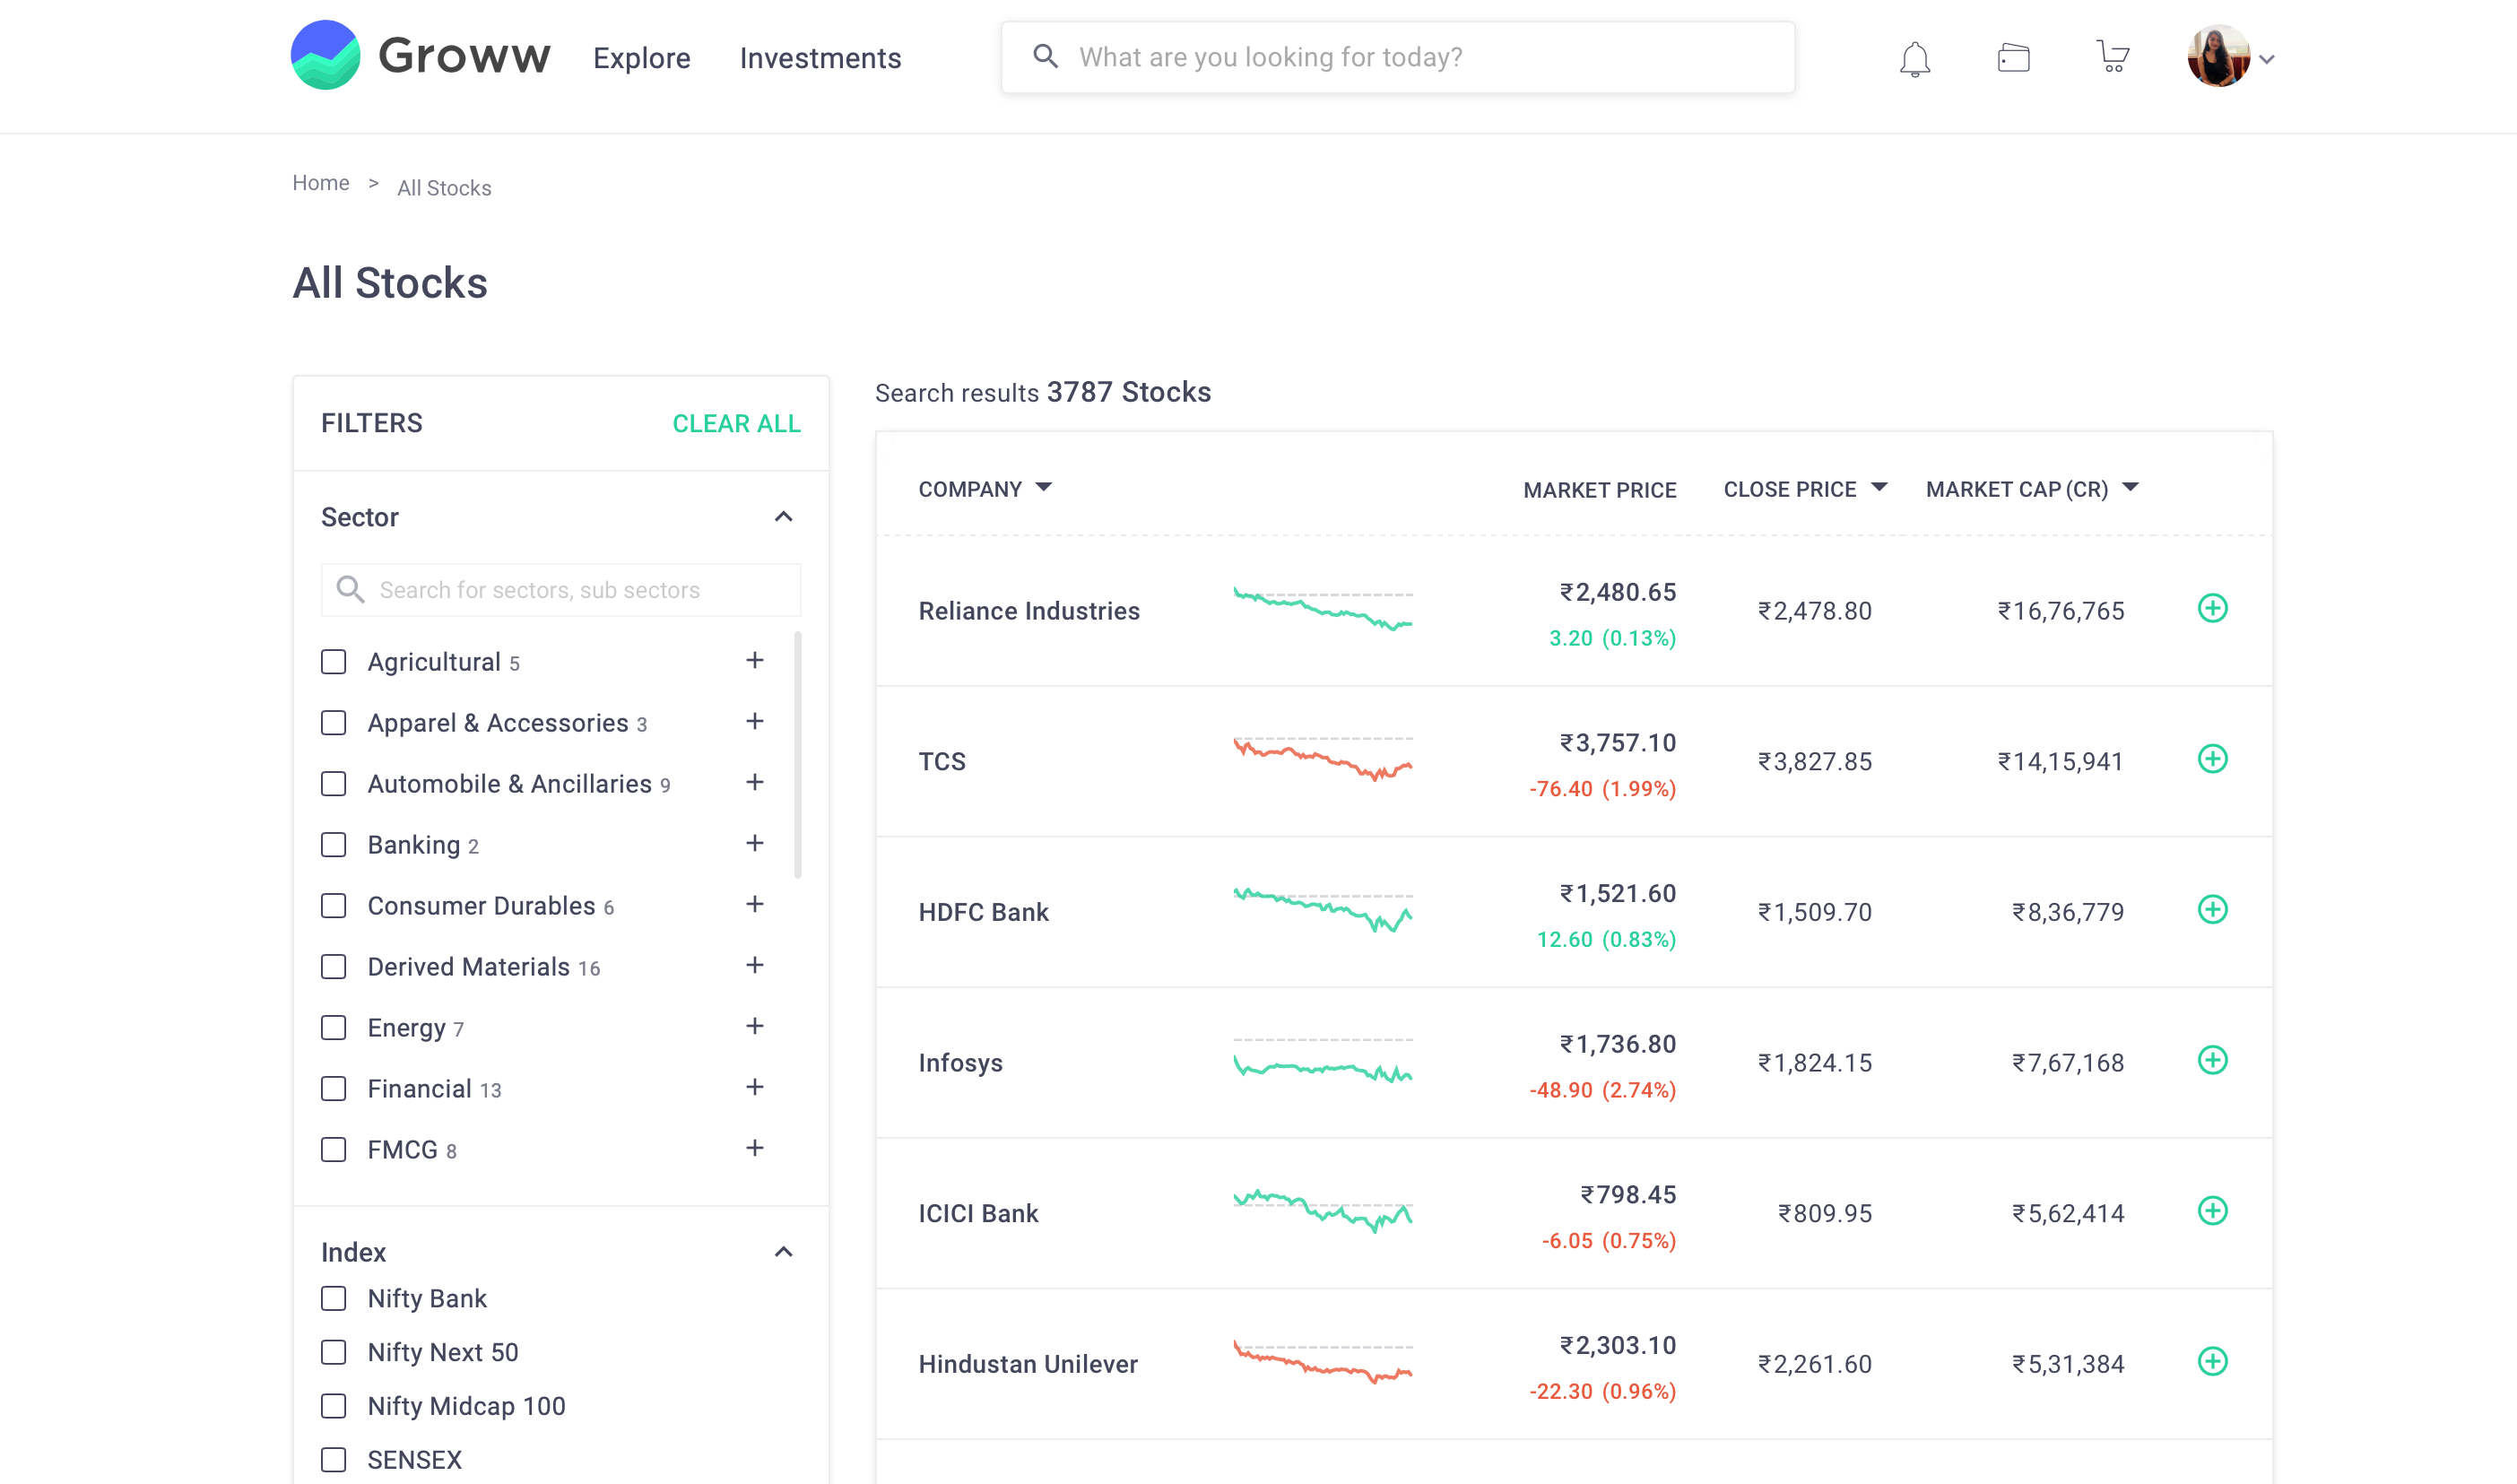Image resolution: width=2517 pixels, height=1484 pixels.
Task: Open TCS stock page
Action: 942,762
